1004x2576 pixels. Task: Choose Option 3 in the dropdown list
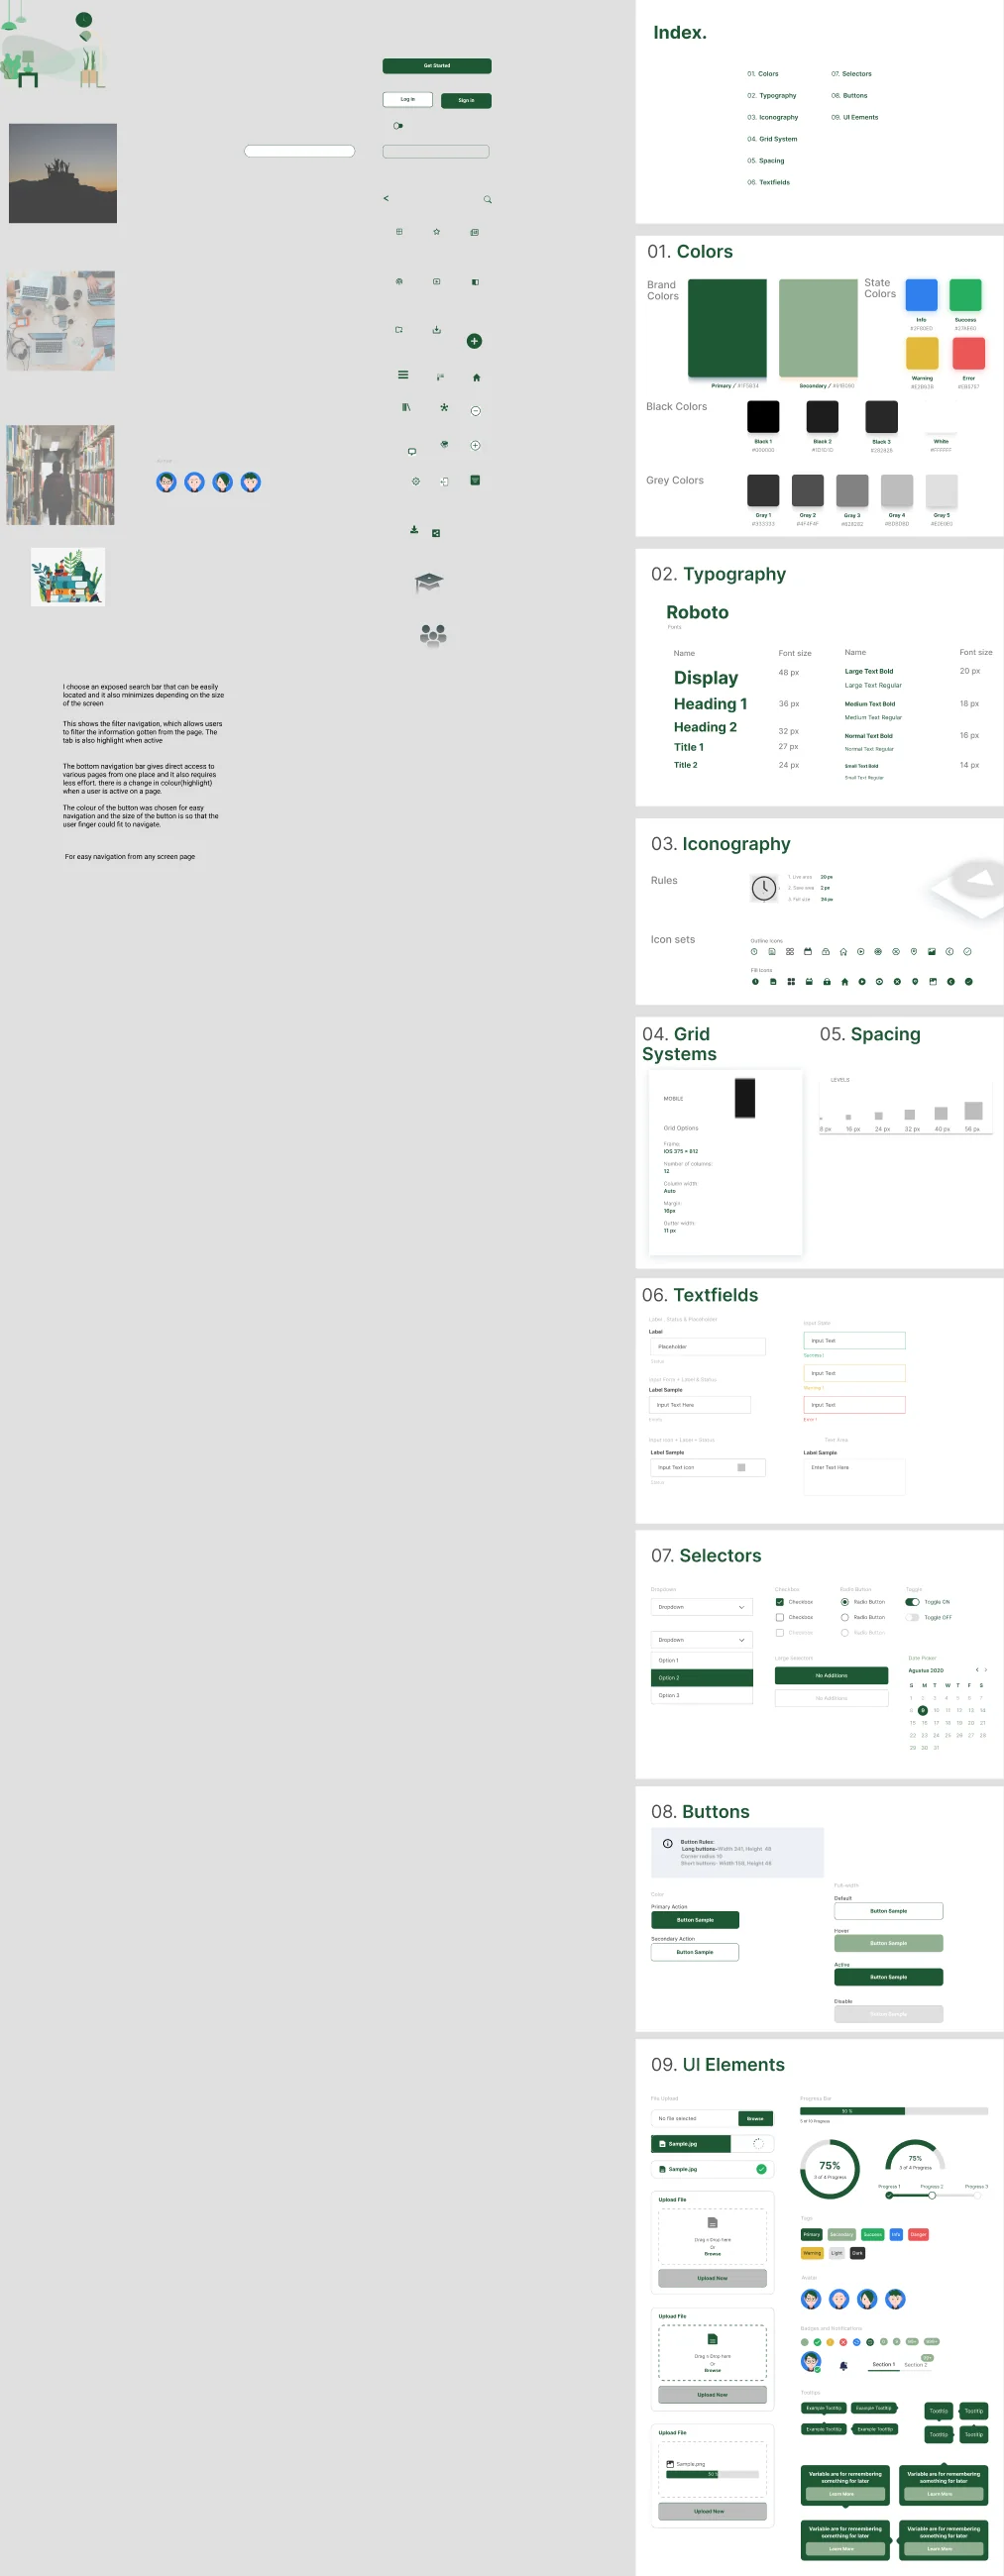tap(702, 1695)
